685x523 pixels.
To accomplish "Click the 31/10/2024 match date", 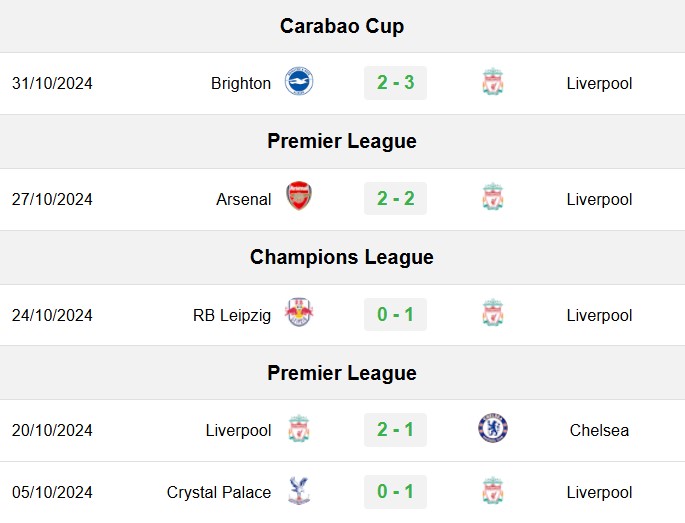I will point(52,83).
